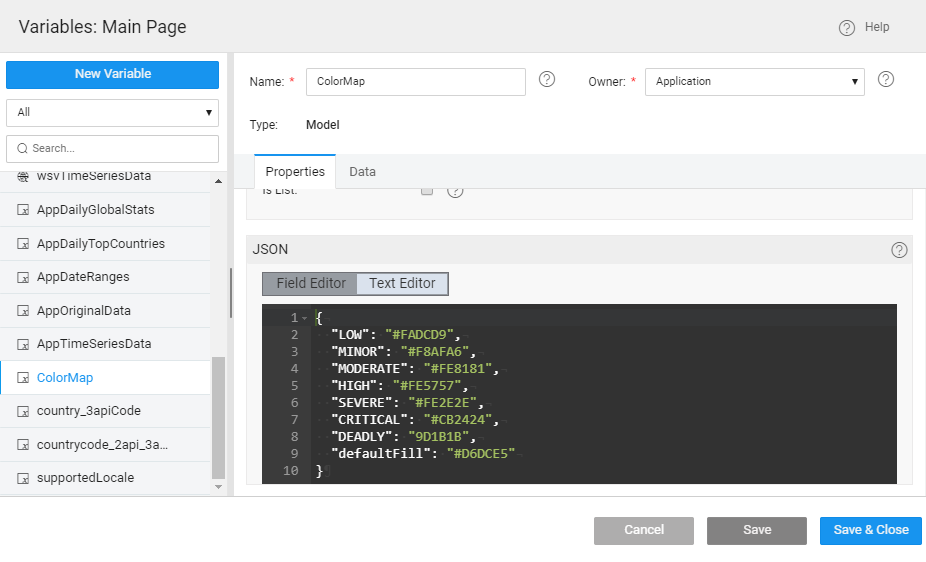The height and width of the screenshot is (562, 926).
Task: Click the Save & Close button
Action: (870, 530)
